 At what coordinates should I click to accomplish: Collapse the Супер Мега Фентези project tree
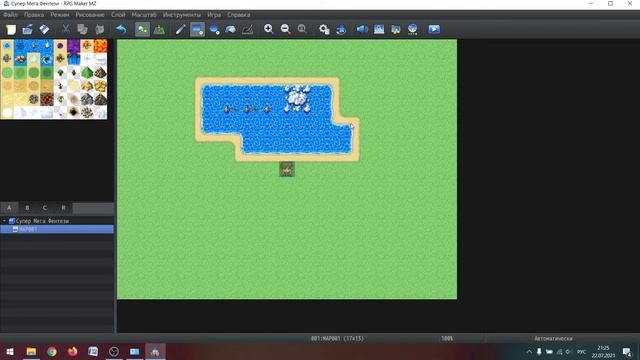(x=4, y=221)
